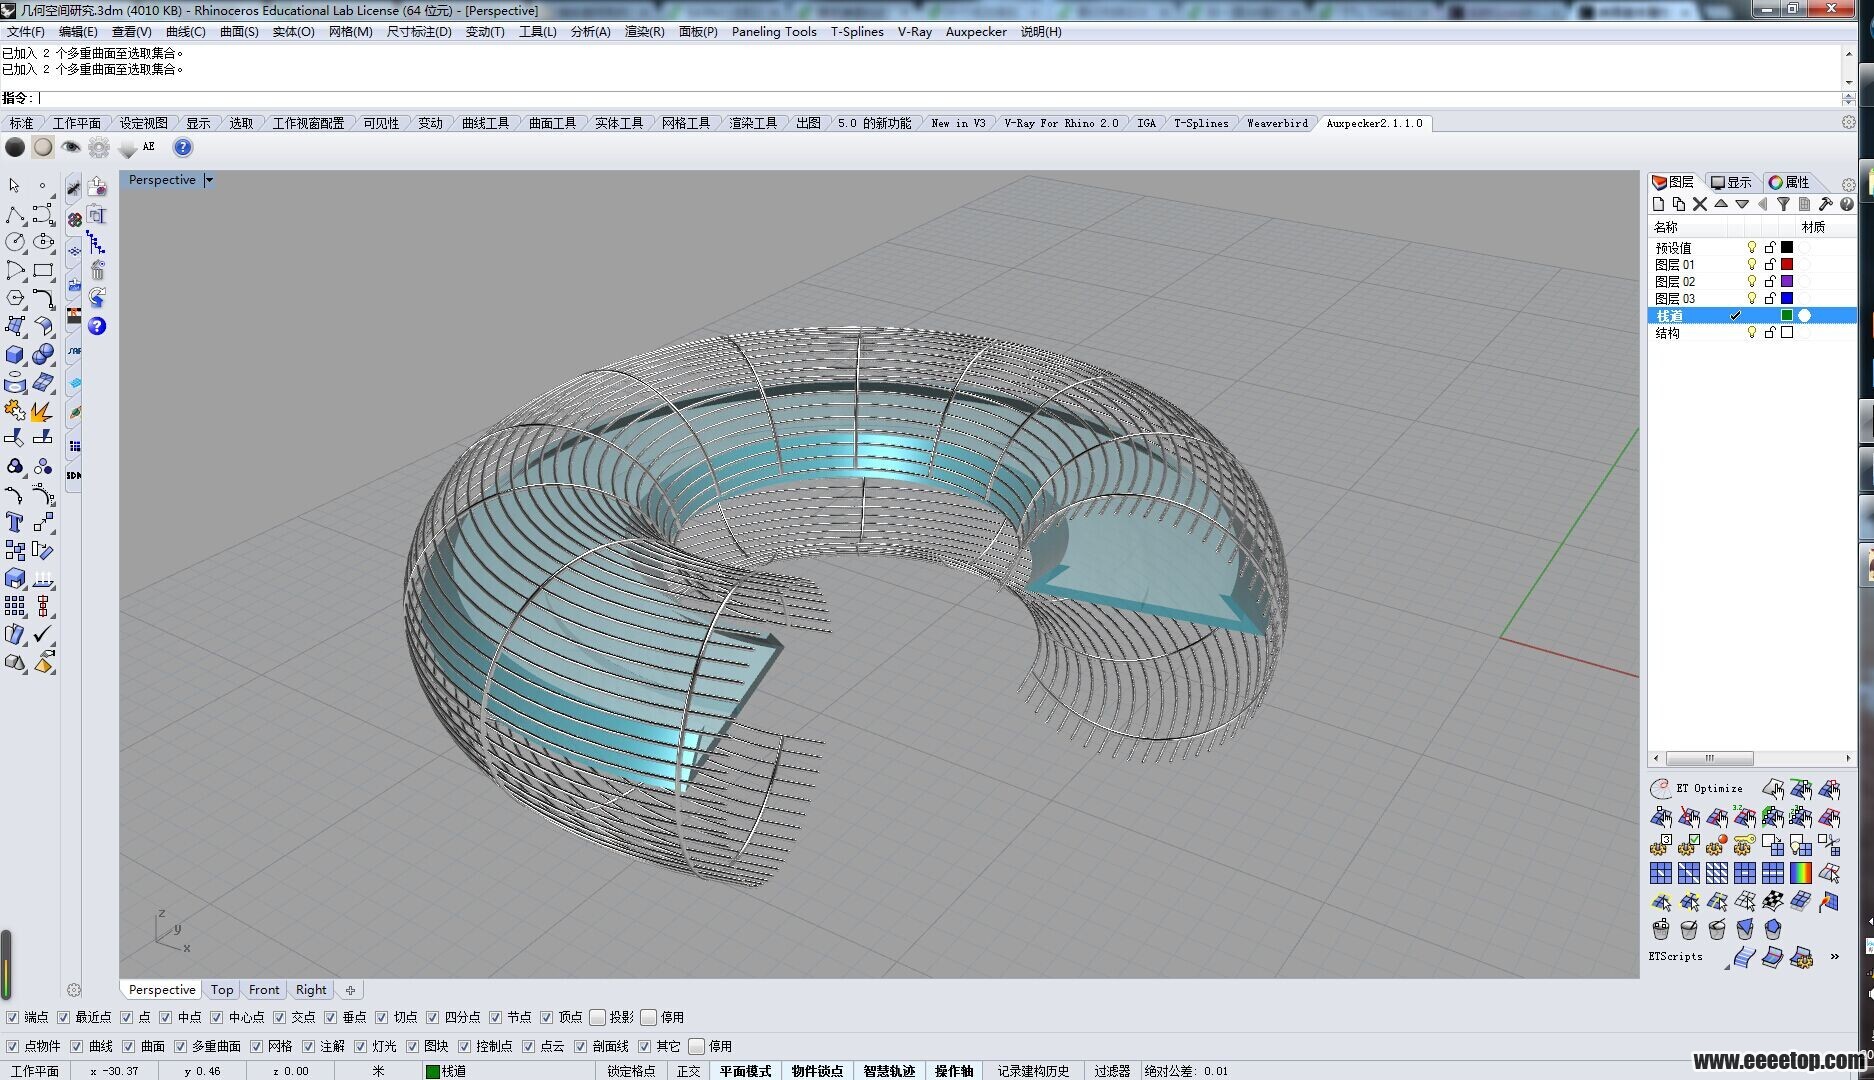Select the polyline tool
The image size is (1874, 1080).
(15, 214)
